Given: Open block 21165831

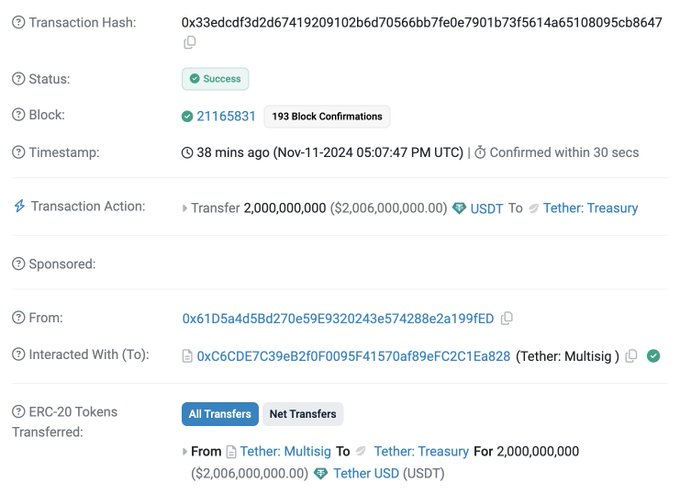Looking at the screenshot, I should coord(226,116).
